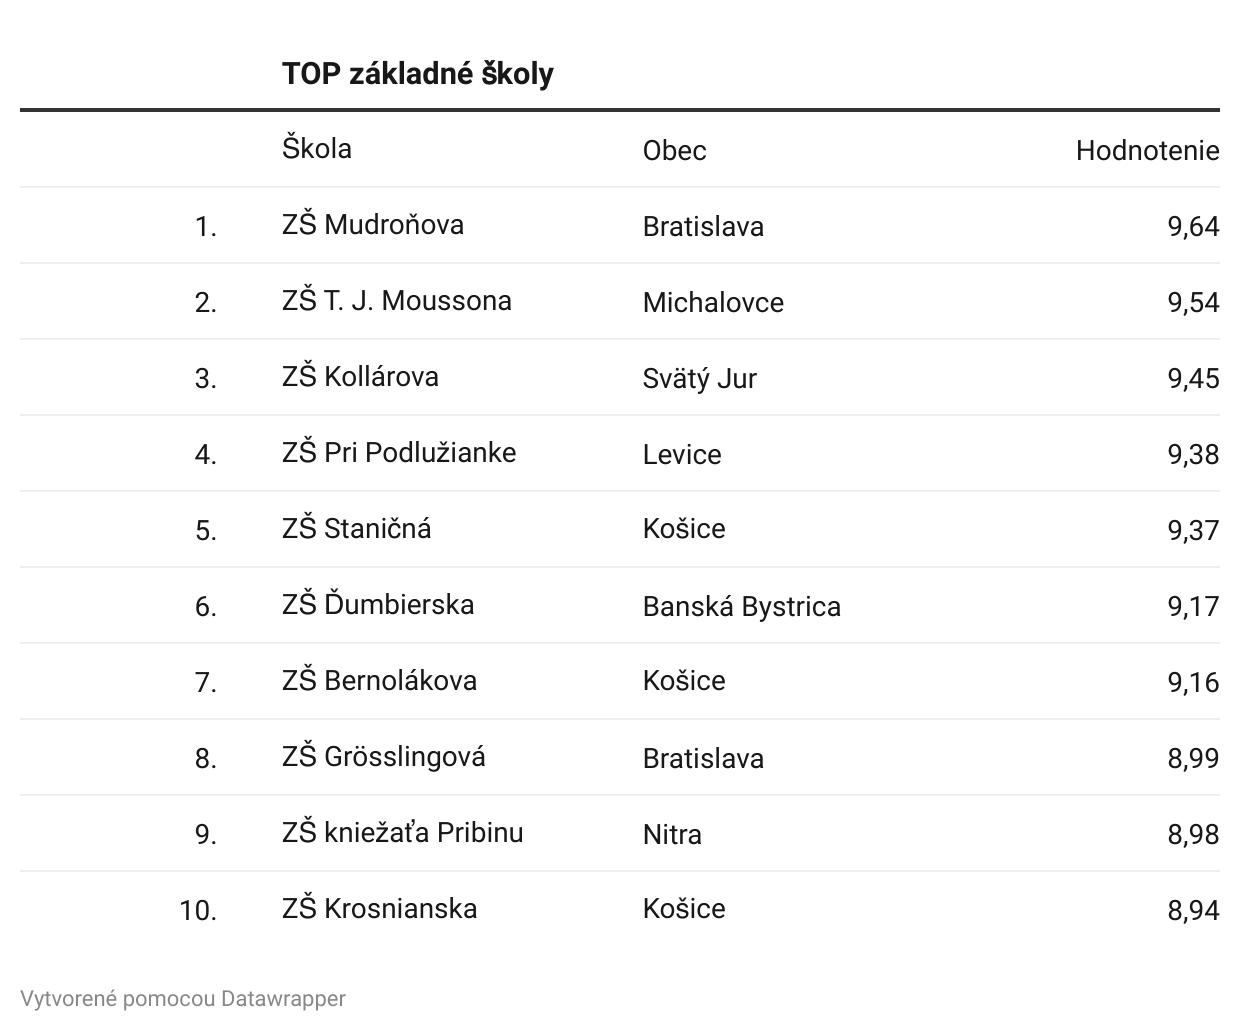Click the Michalovce municipality cell

tap(713, 302)
